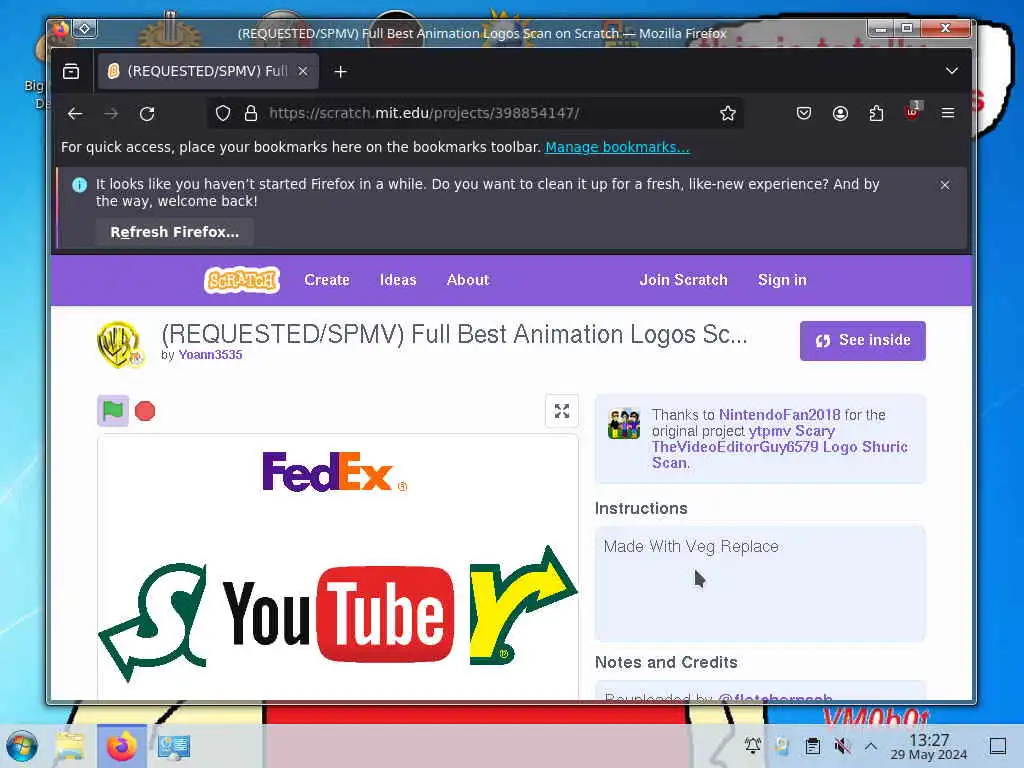Open the Yoann3535 author profile link
1024x768 pixels.
[x=210, y=355]
